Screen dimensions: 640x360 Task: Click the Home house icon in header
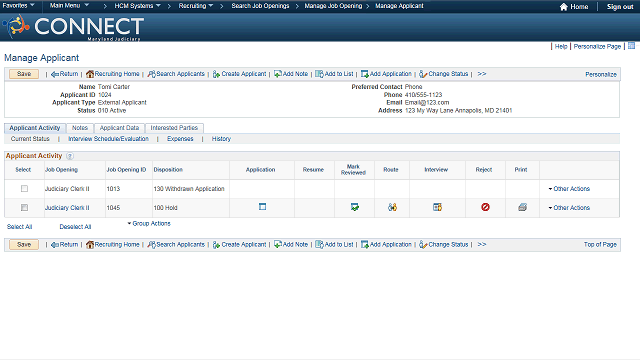[564, 7]
